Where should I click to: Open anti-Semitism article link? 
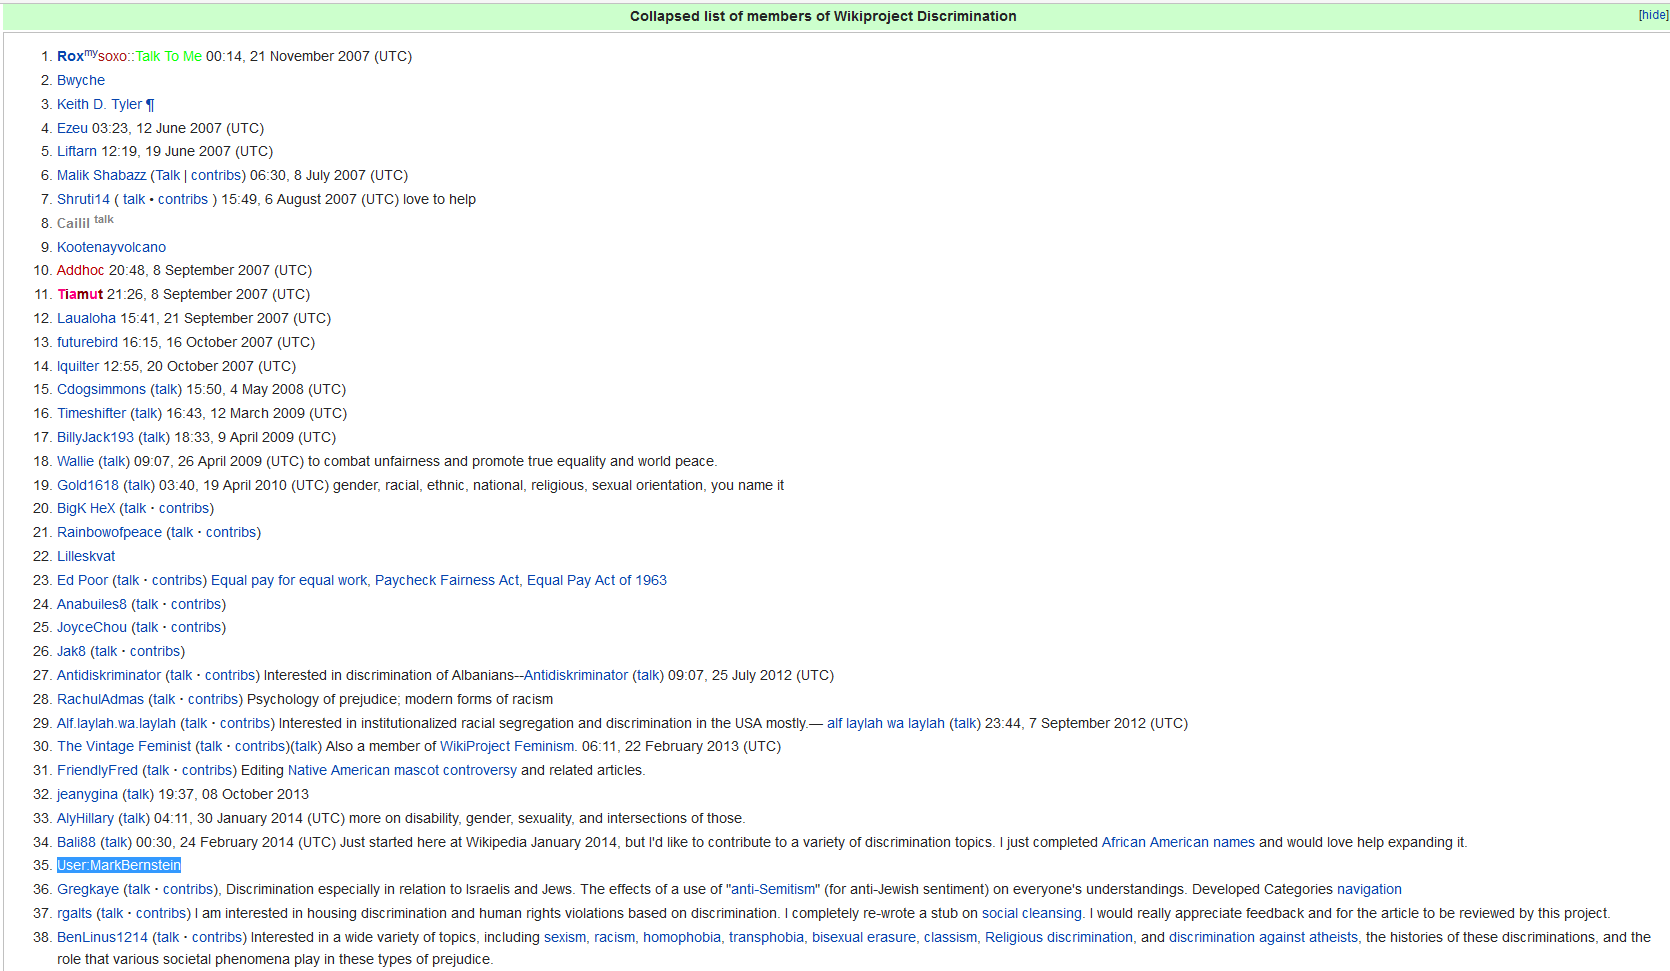773,889
